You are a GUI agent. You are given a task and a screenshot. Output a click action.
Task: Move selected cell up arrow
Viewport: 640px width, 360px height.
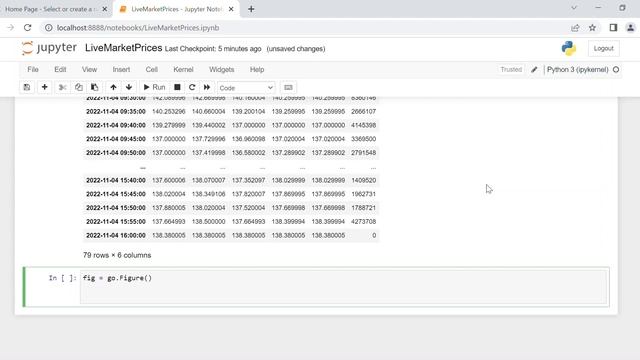[113, 87]
